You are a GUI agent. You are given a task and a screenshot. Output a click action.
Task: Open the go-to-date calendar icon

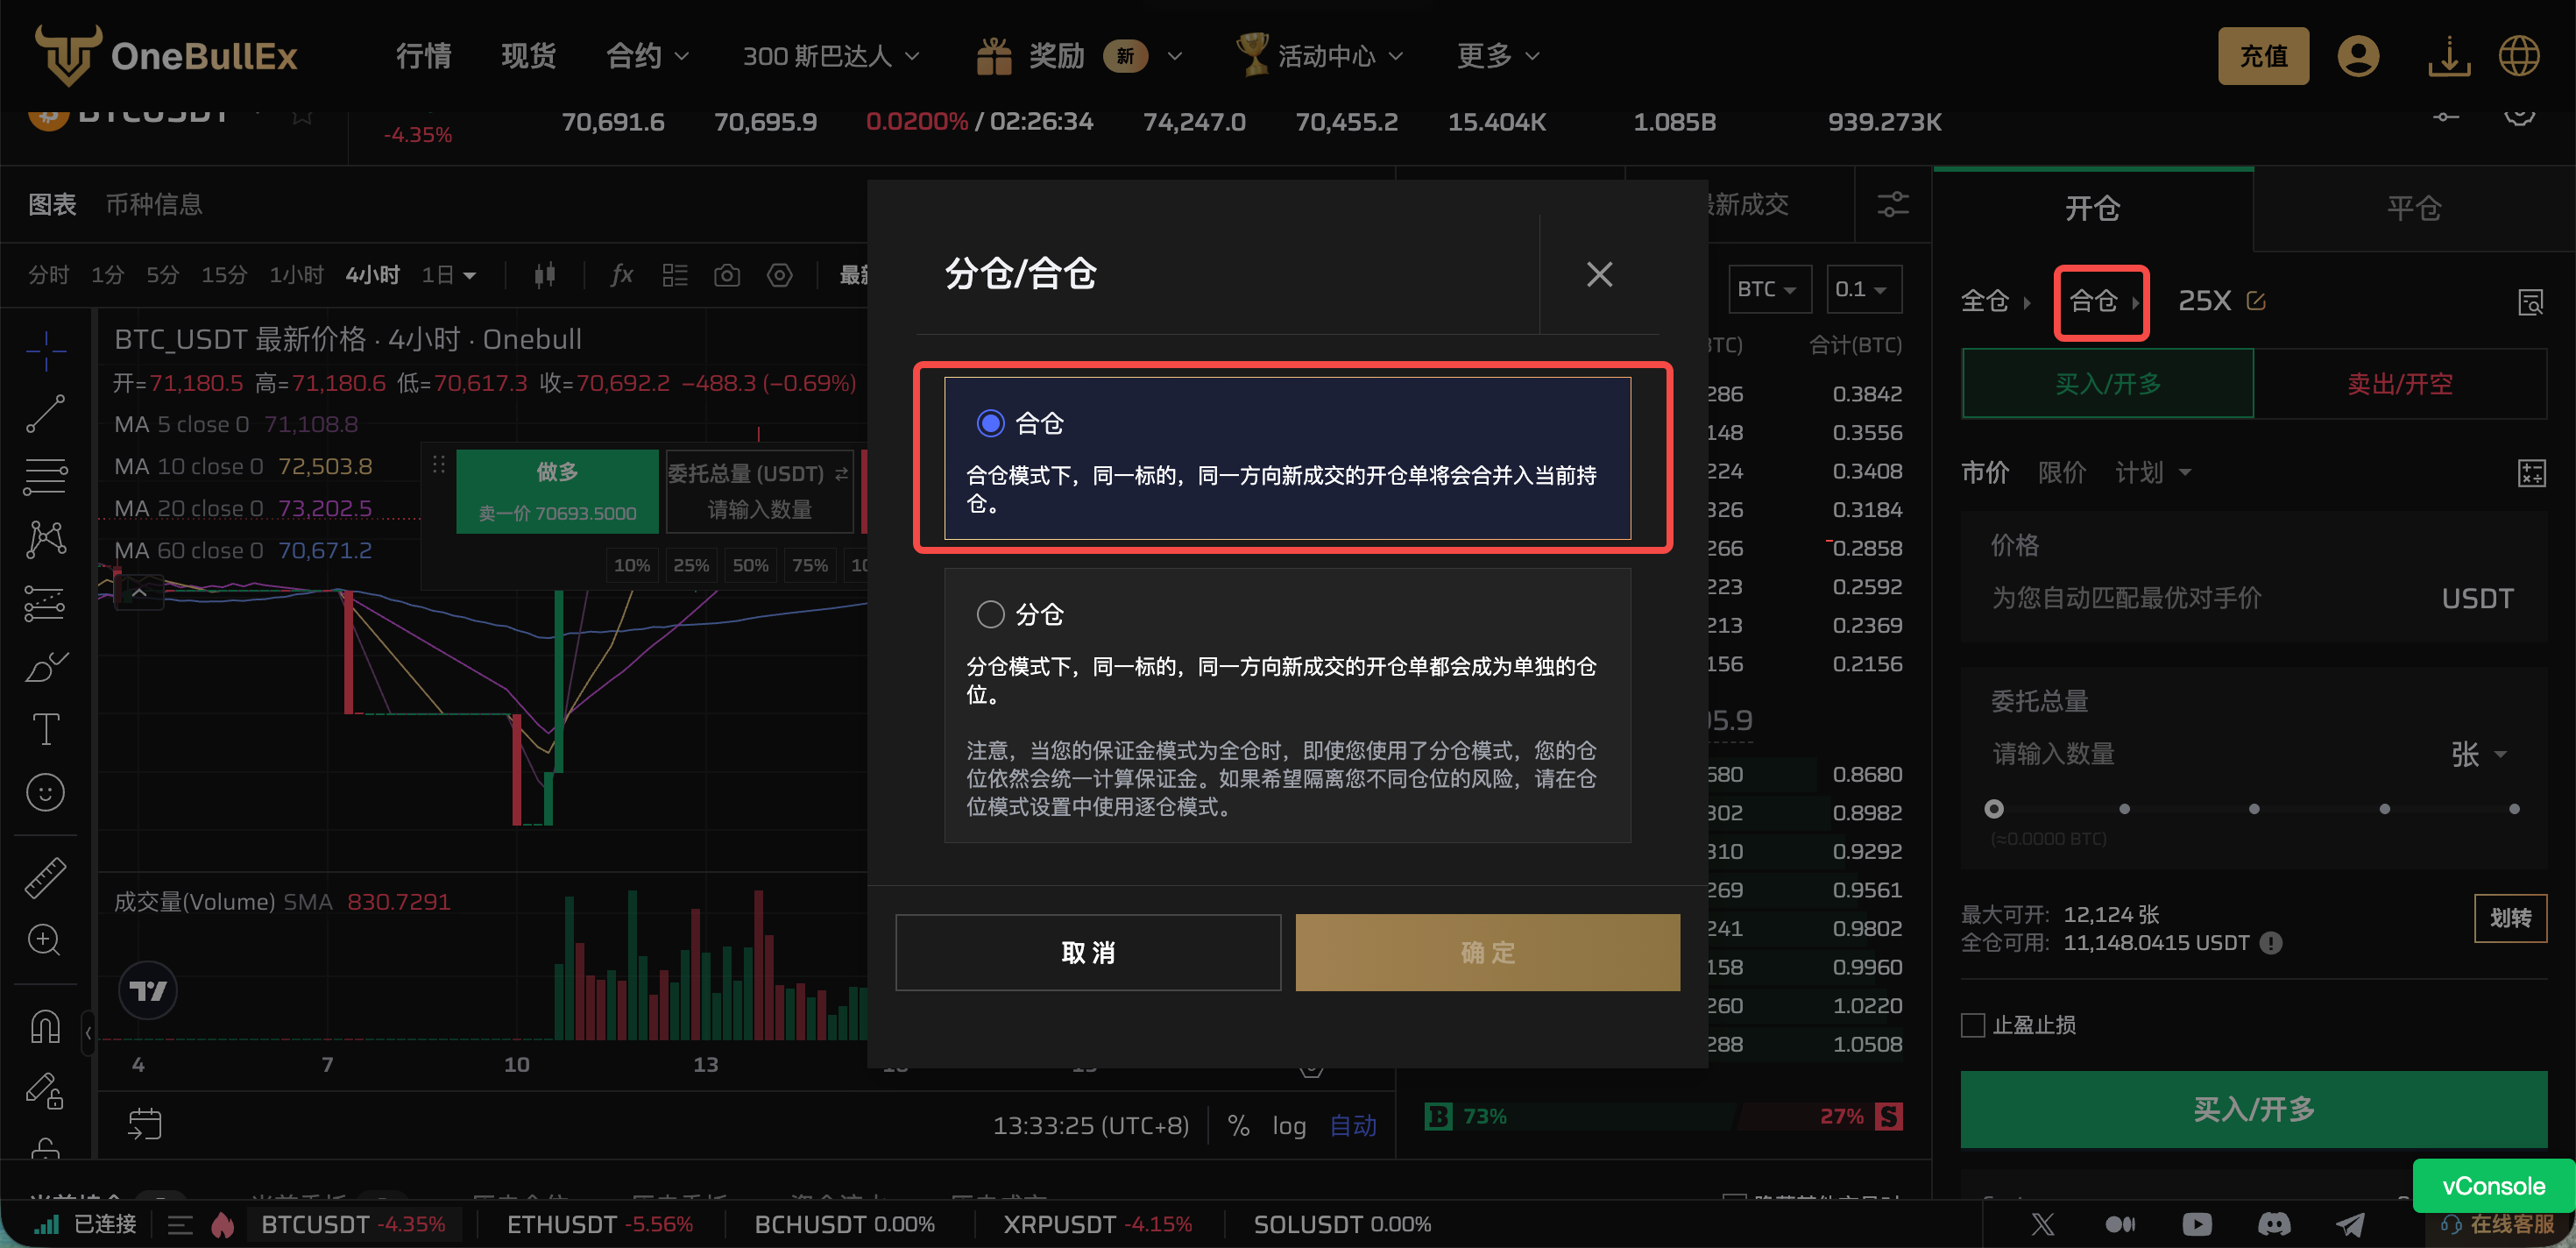[x=145, y=1124]
